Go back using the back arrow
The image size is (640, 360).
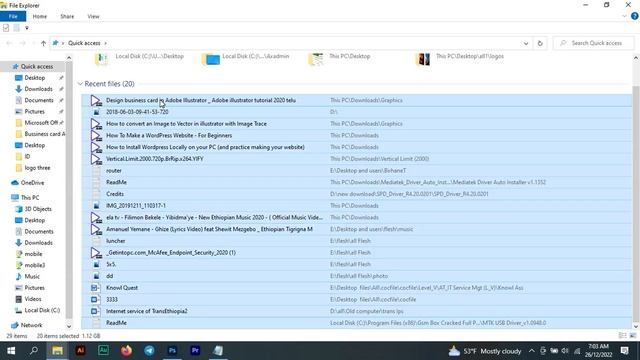(x=9, y=43)
